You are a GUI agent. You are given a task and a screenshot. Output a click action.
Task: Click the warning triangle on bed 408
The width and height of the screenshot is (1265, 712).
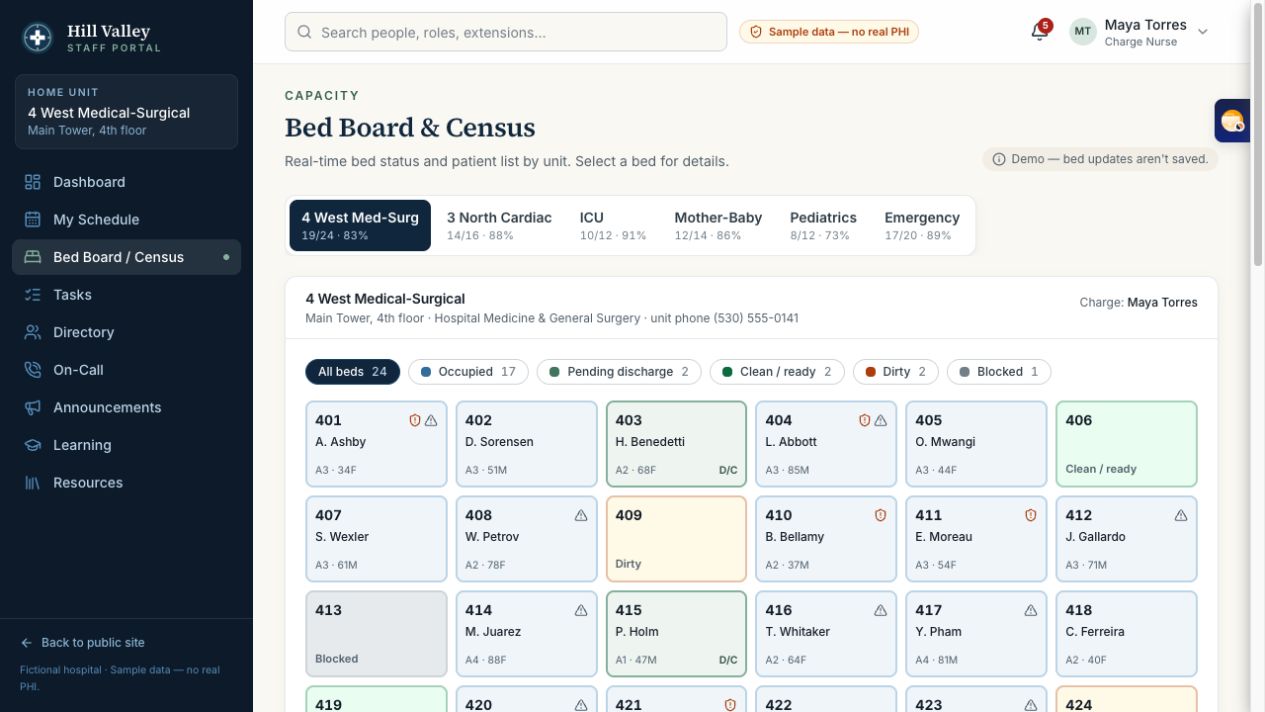tap(581, 515)
